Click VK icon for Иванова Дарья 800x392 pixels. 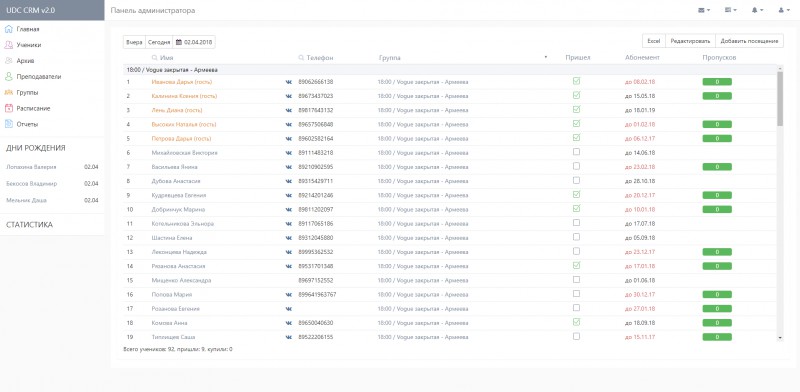(x=288, y=82)
